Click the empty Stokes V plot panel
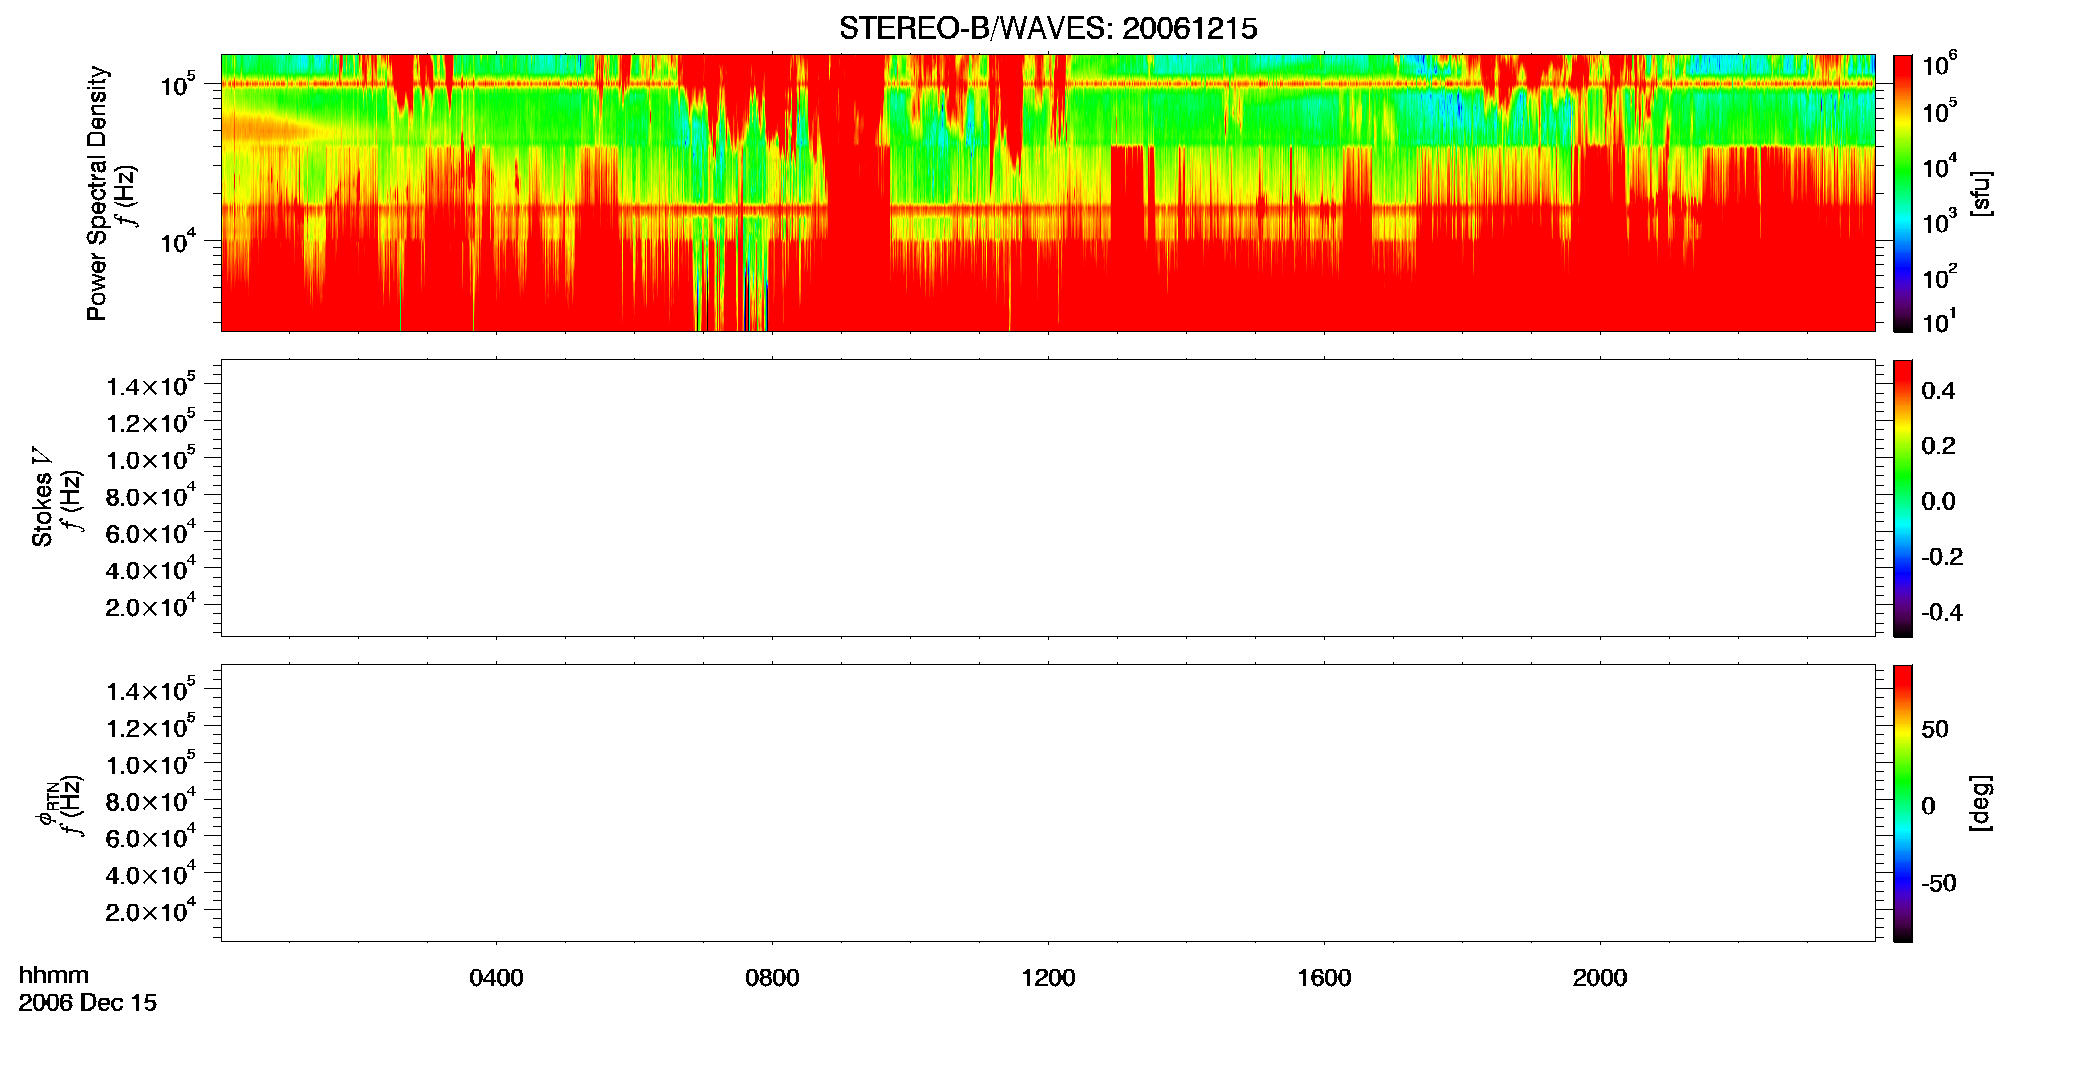The height and width of the screenshot is (1080, 2096). (1048, 498)
